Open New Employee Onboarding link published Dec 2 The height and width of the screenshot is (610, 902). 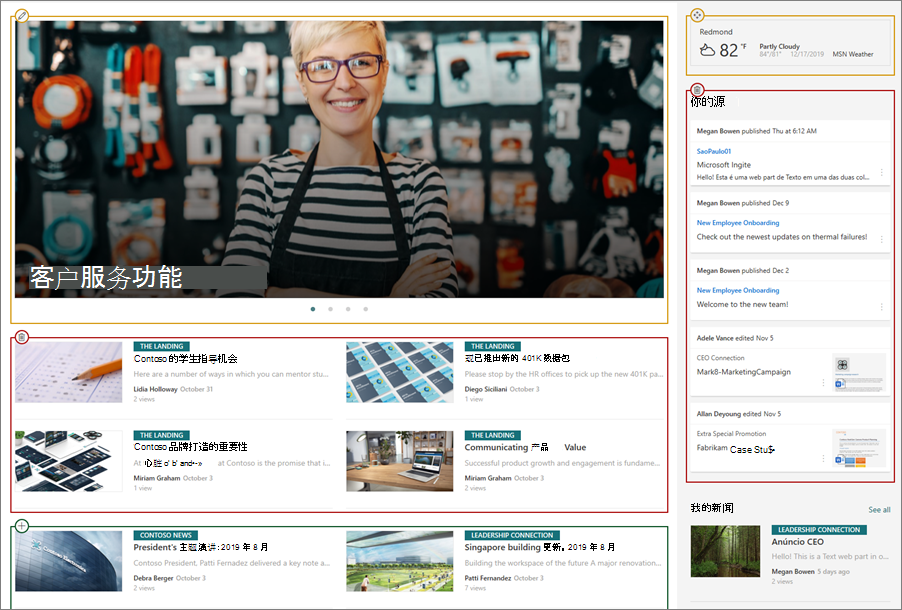pyautogui.click(x=738, y=291)
